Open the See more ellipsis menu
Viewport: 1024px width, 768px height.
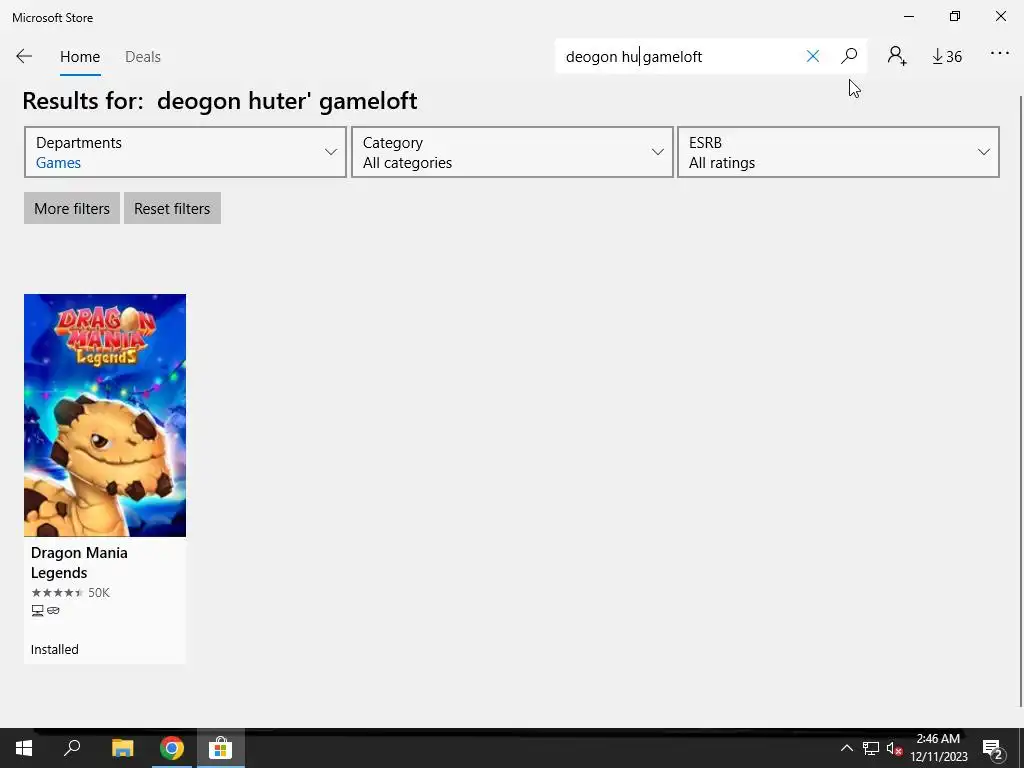coord(1000,54)
